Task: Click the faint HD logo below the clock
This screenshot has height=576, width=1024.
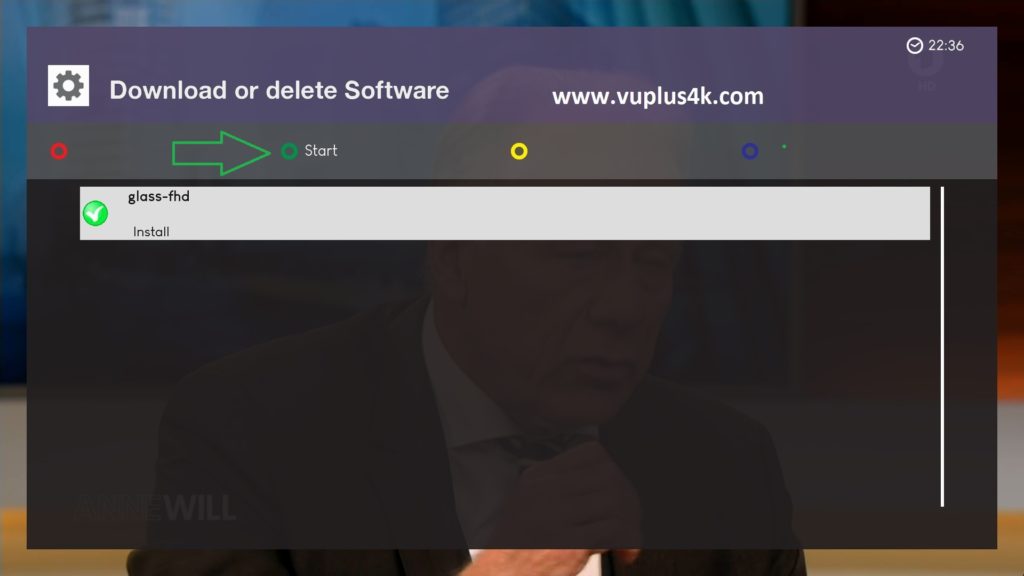Action: [x=926, y=86]
